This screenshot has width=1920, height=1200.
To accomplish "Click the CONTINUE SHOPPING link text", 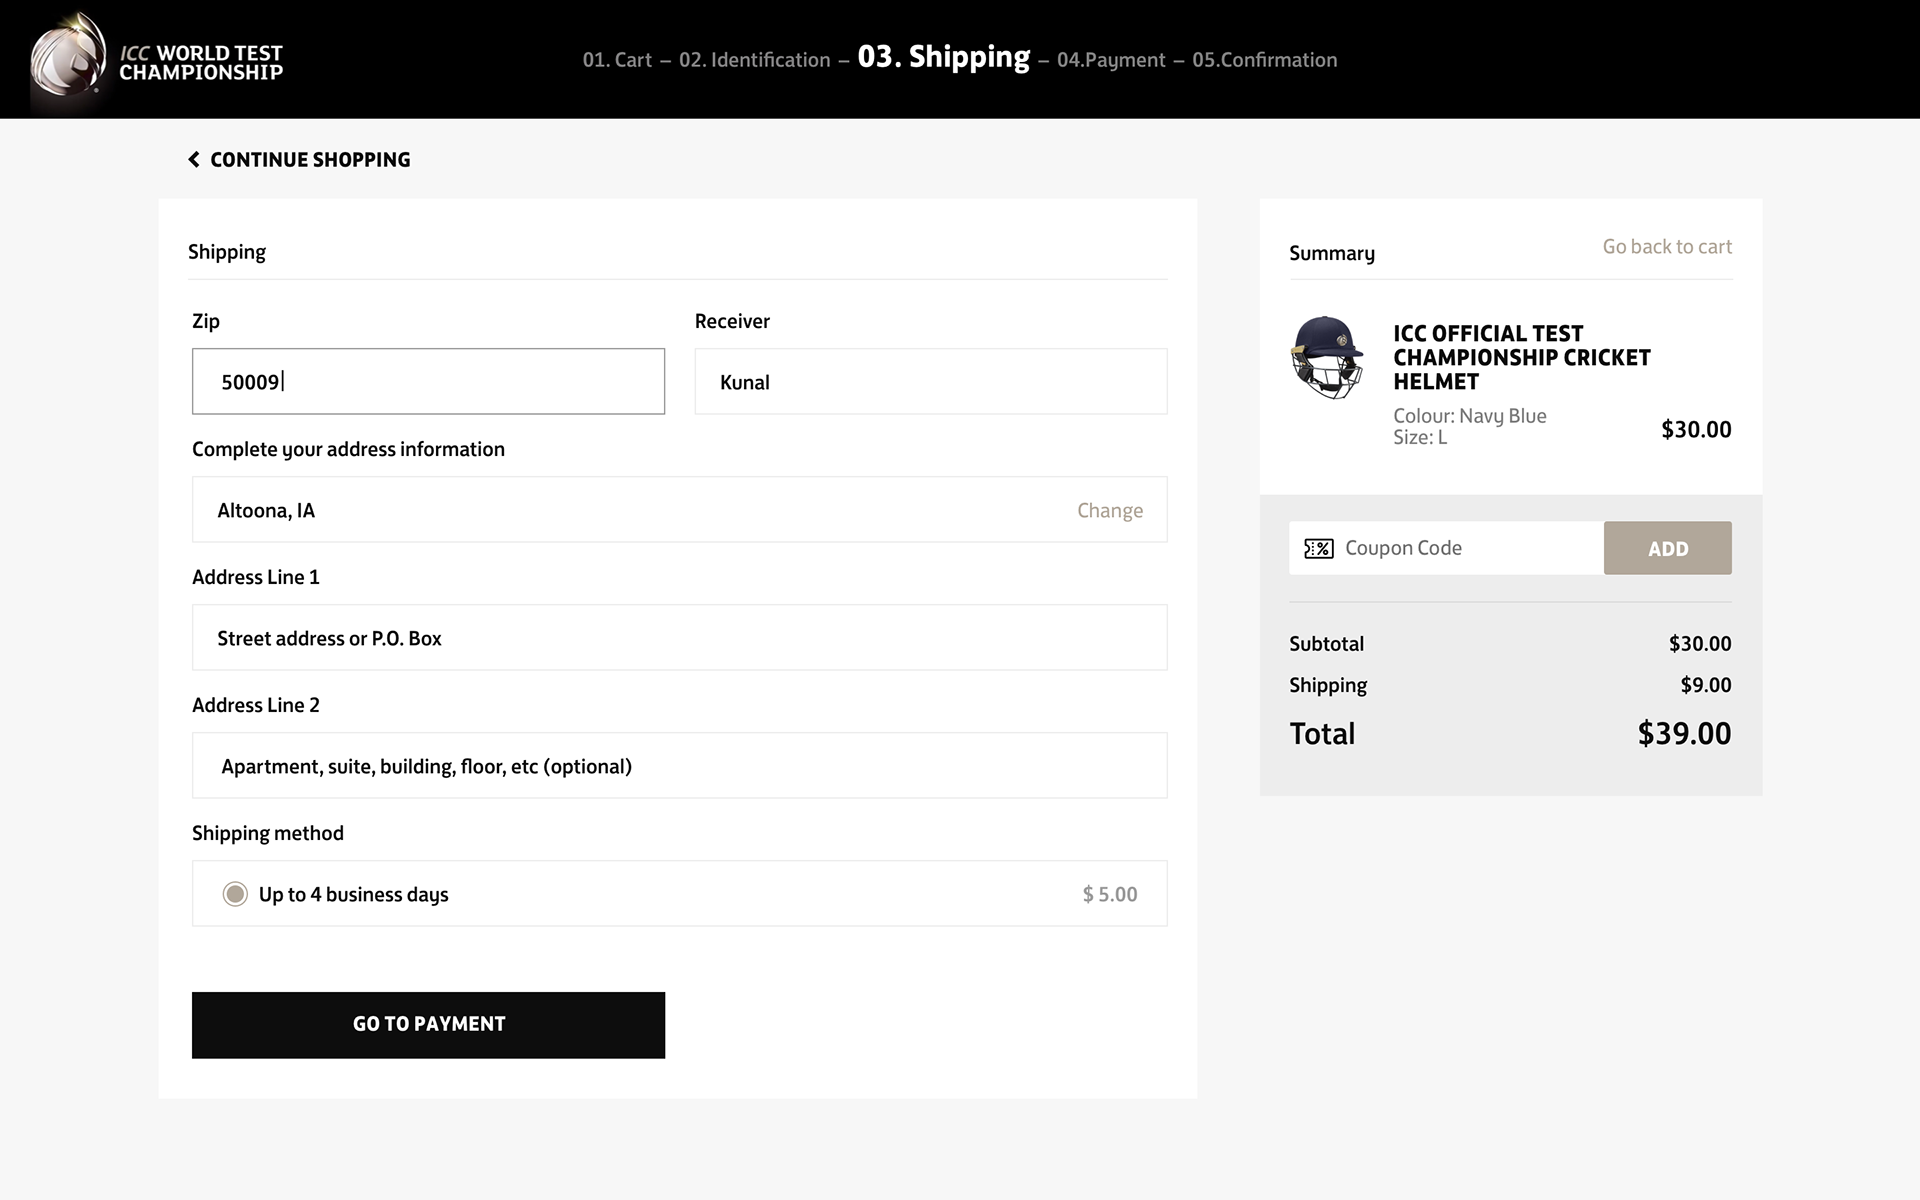I will (310, 160).
